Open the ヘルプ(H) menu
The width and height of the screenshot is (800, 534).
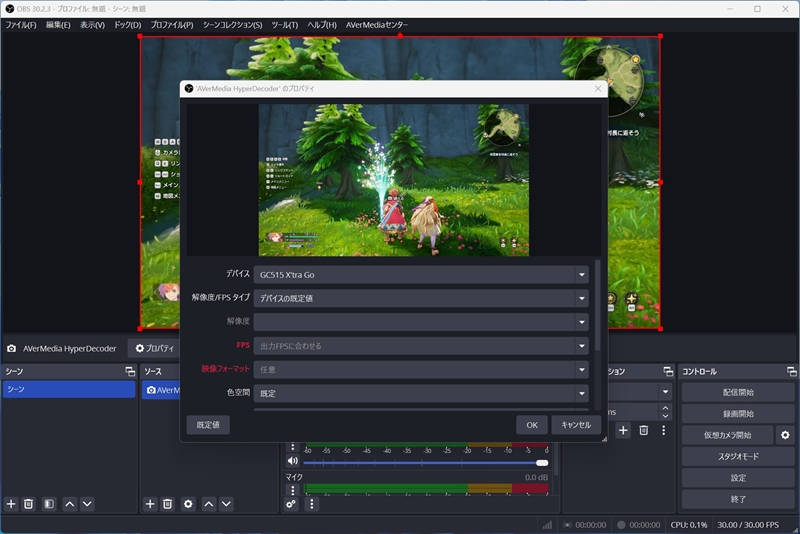[x=322, y=24]
